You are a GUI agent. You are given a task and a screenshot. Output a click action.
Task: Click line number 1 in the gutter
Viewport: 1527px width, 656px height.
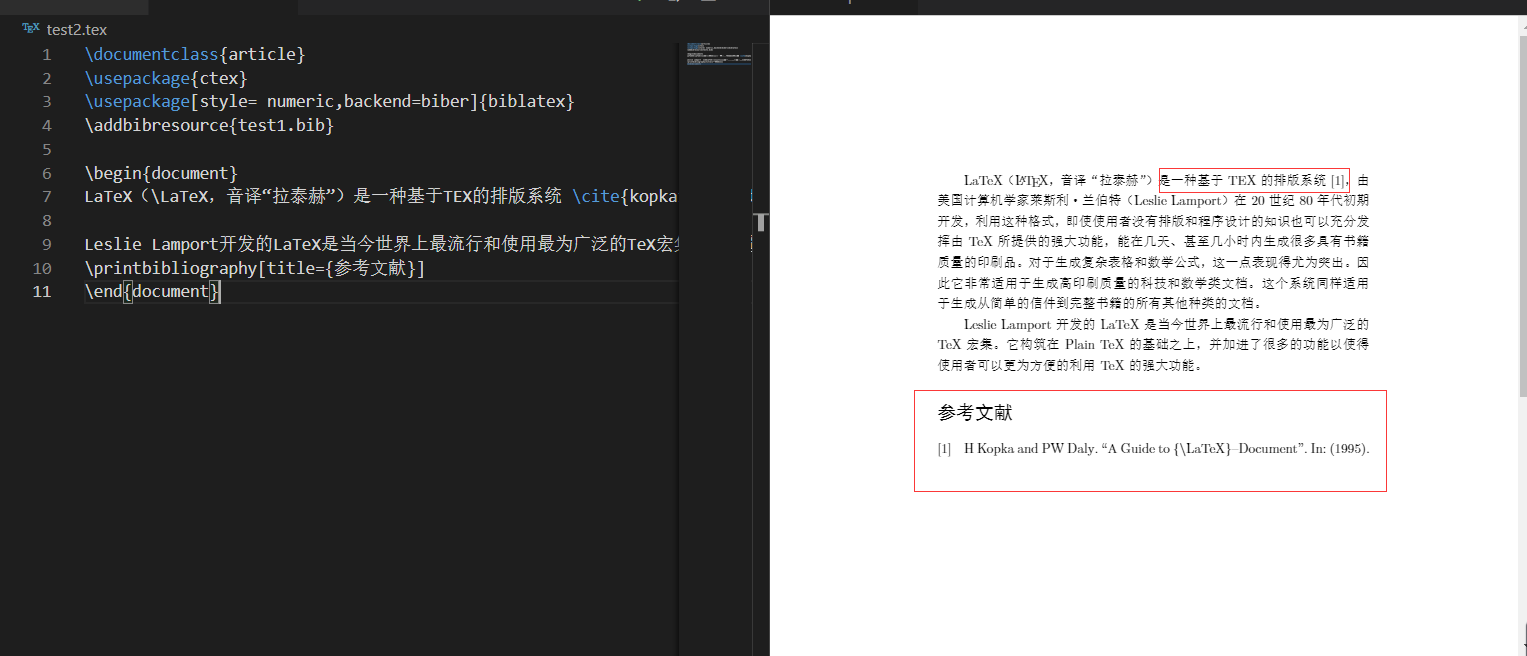pyautogui.click(x=46, y=54)
